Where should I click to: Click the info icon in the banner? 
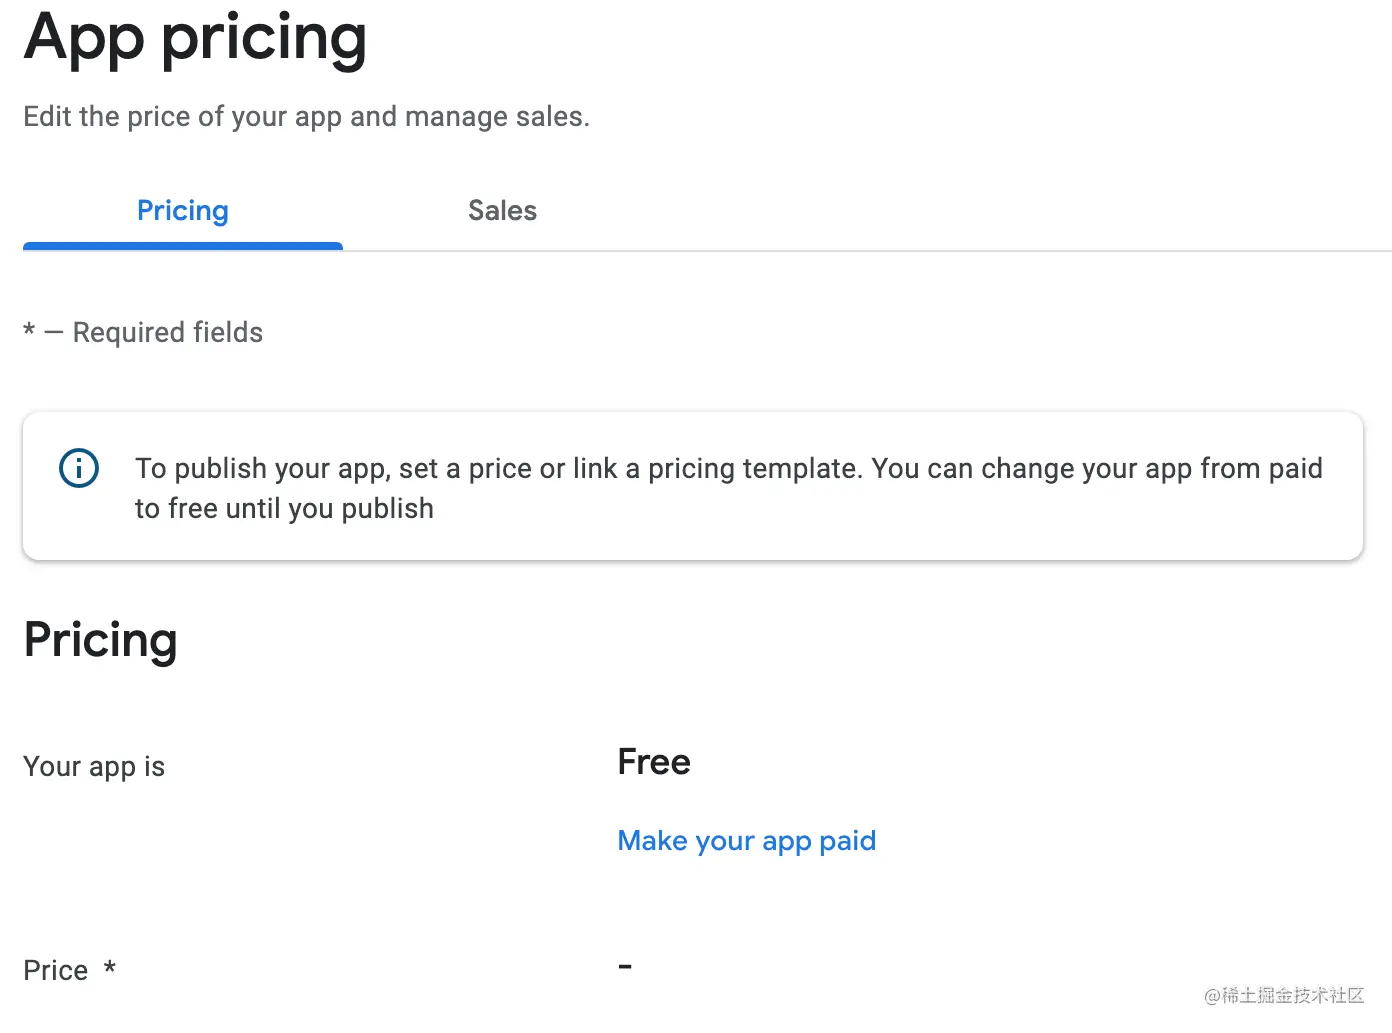click(x=79, y=468)
